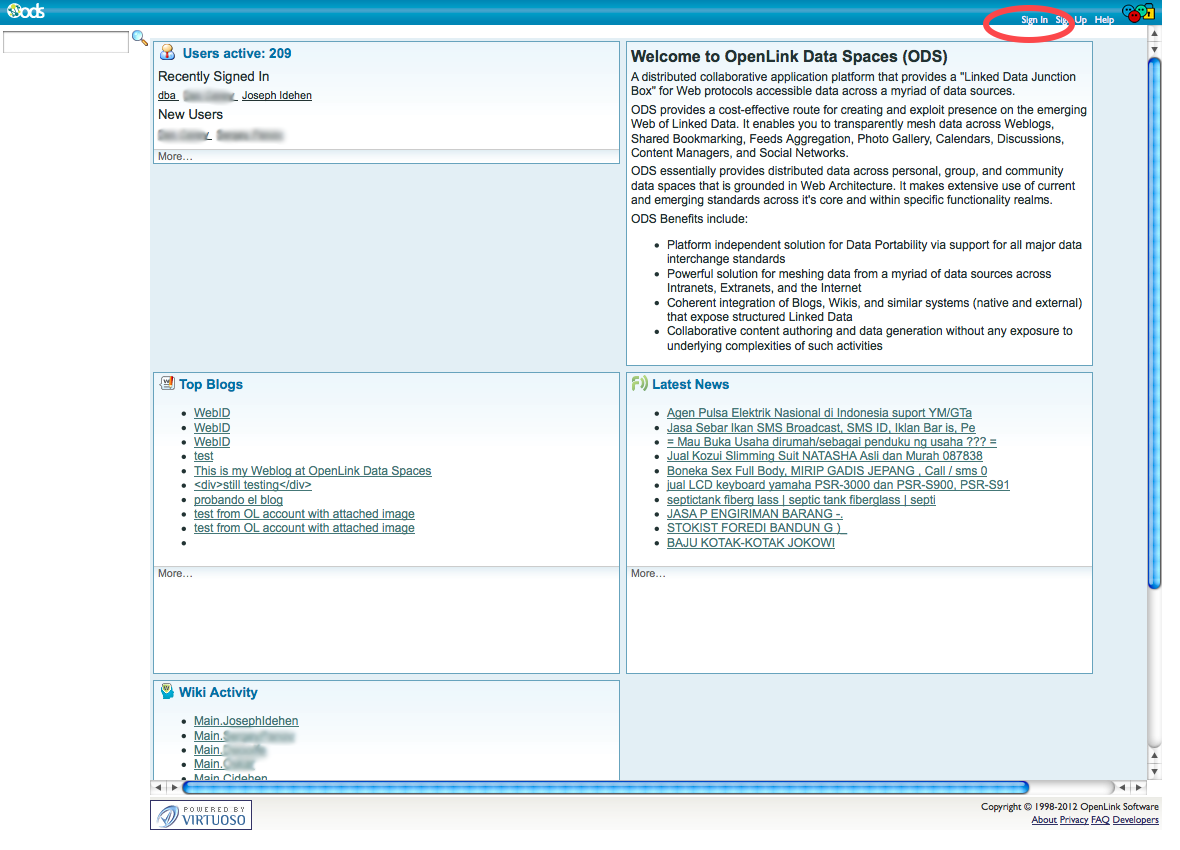Open the 'probando el blog' link
1180x850 pixels.
238,500
